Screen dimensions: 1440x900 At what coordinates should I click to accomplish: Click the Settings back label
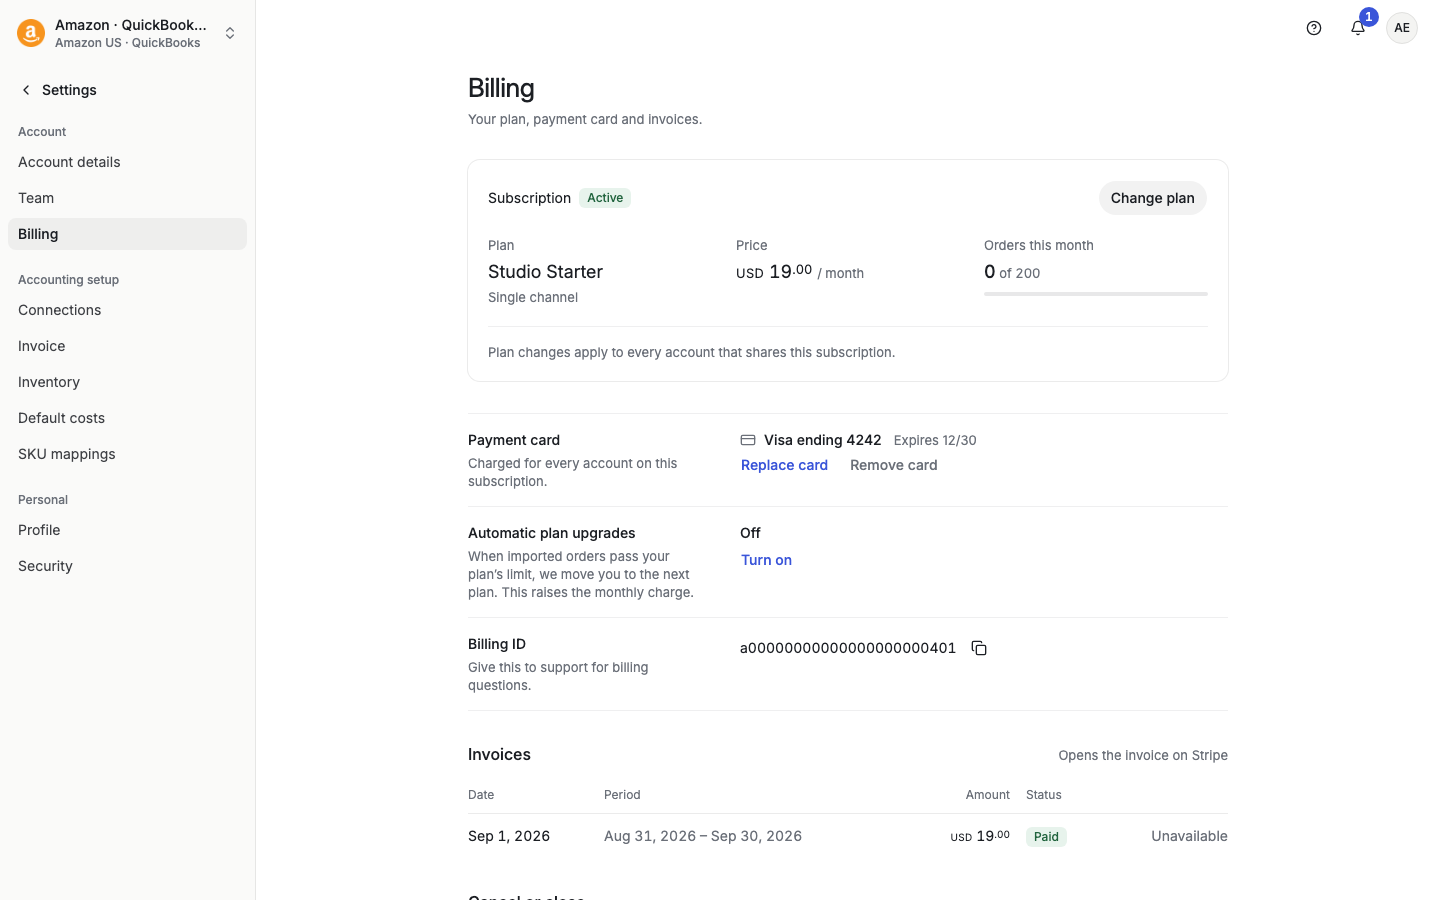(69, 90)
